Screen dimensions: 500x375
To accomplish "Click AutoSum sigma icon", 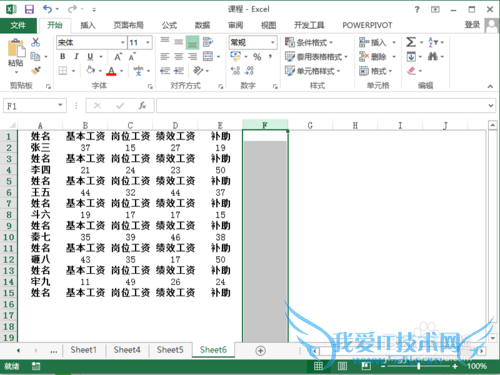I will (411, 42).
